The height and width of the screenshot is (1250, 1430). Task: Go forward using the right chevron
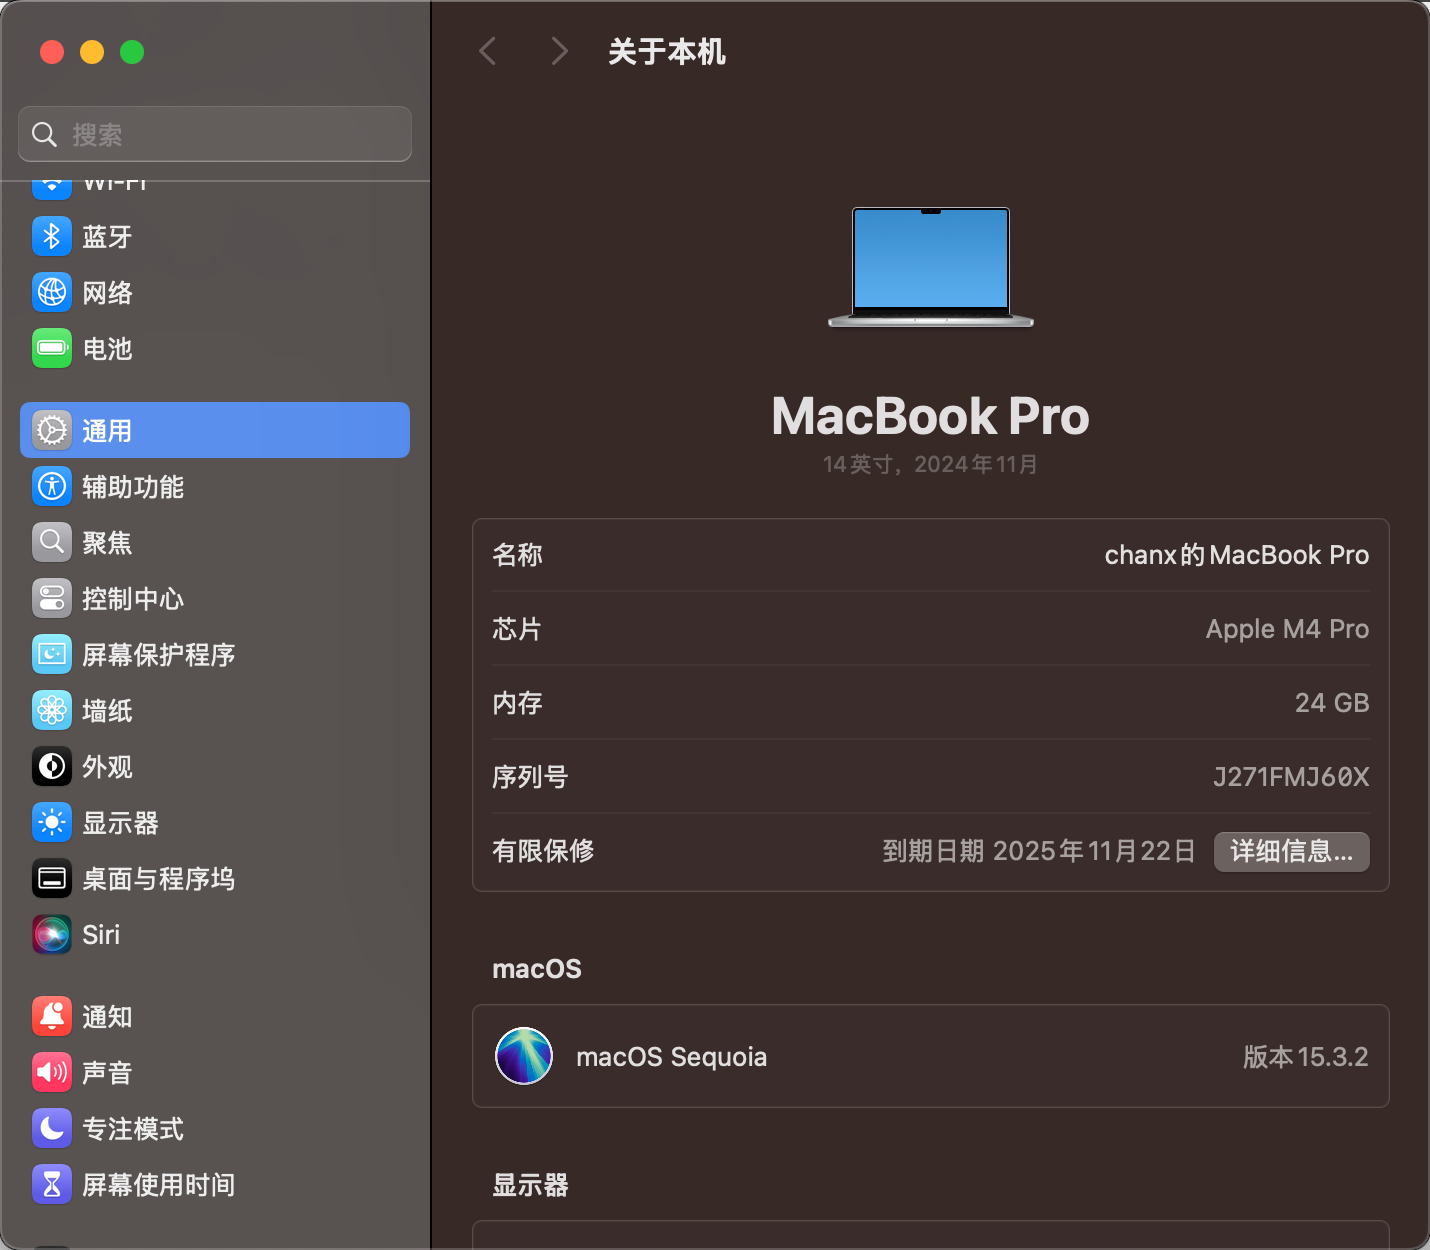tap(559, 51)
